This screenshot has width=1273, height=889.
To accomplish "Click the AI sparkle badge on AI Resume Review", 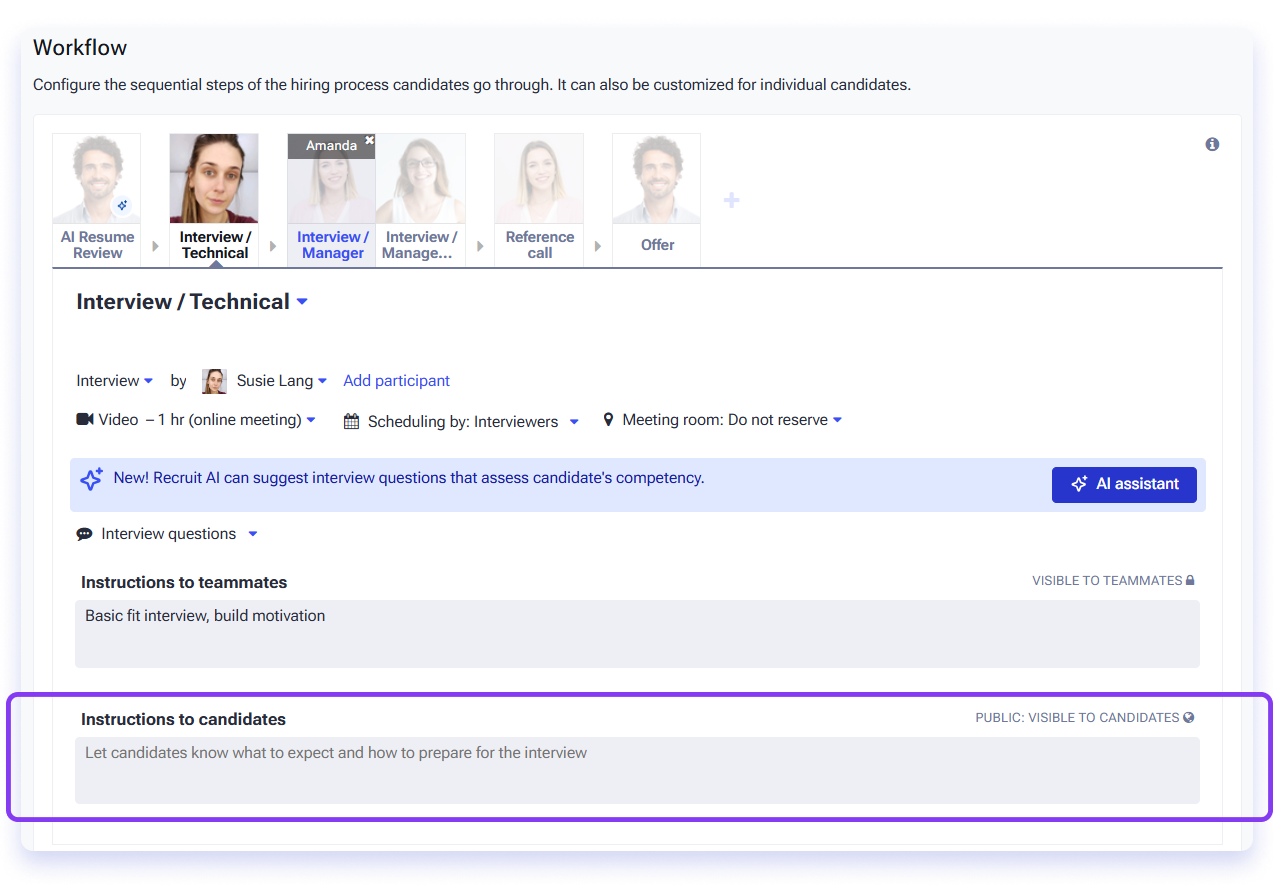I will pyautogui.click(x=123, y=205).
